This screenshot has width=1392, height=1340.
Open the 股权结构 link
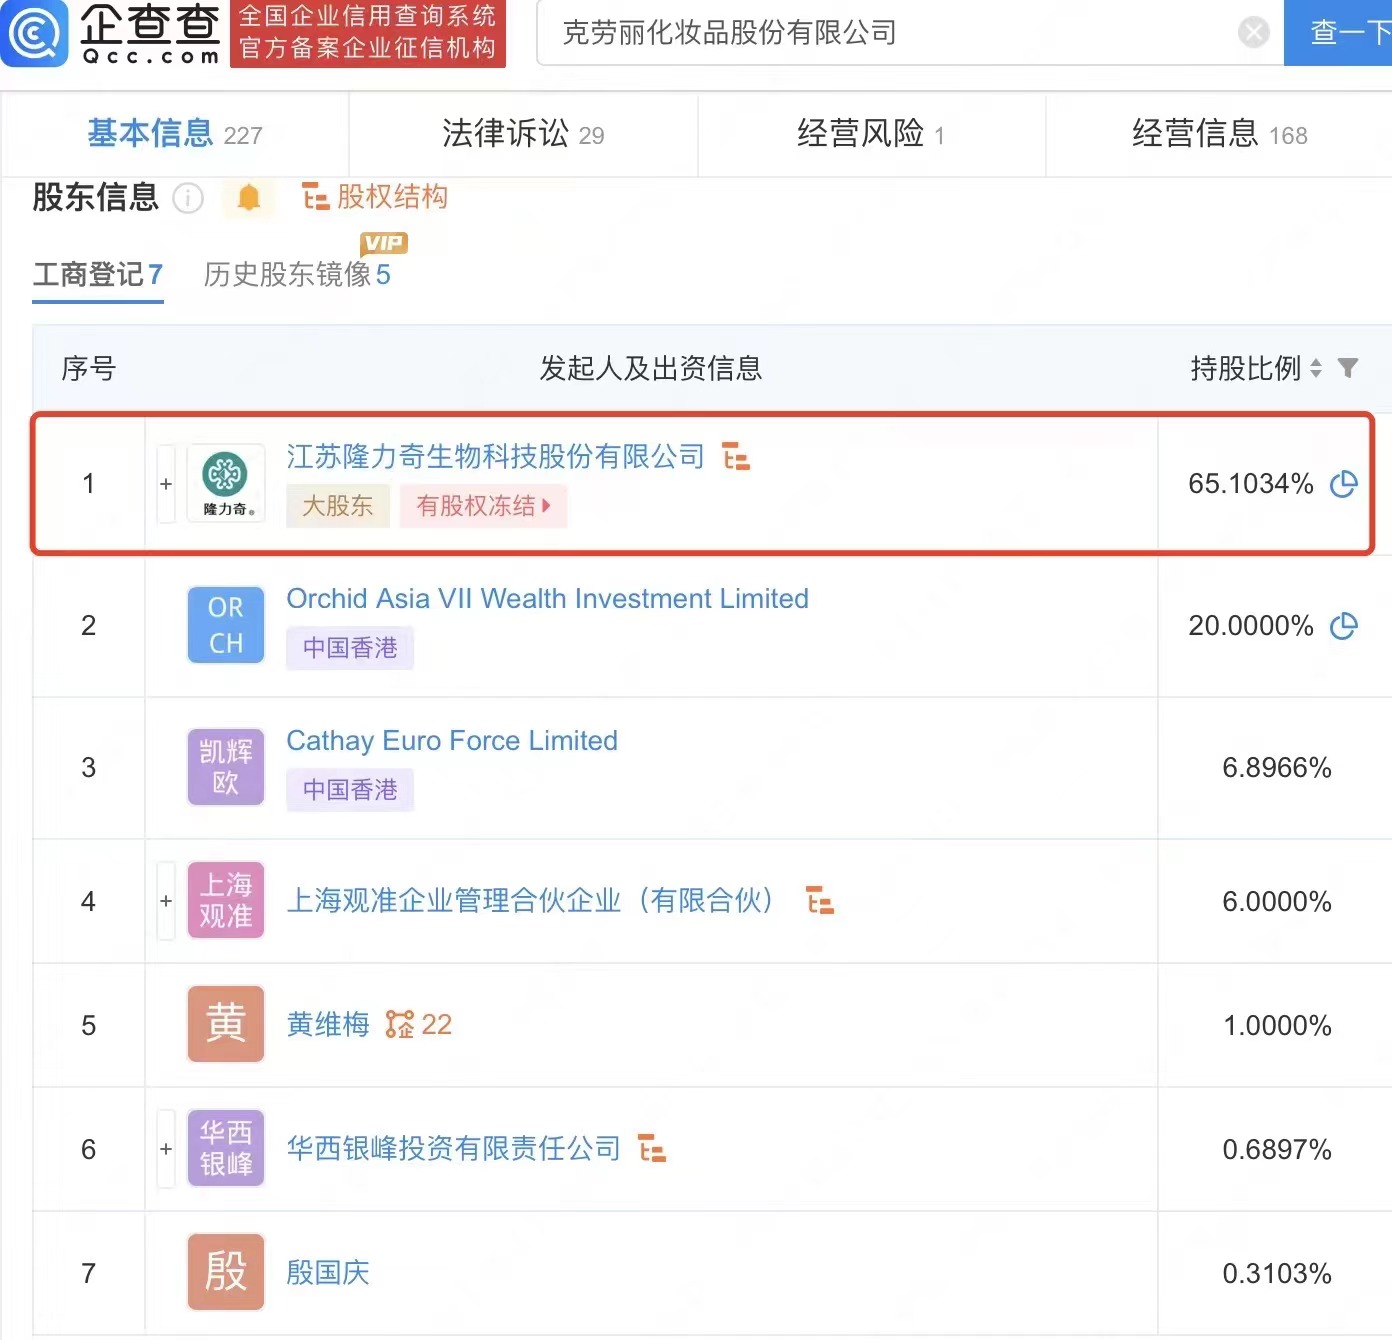tap(375, 197)
